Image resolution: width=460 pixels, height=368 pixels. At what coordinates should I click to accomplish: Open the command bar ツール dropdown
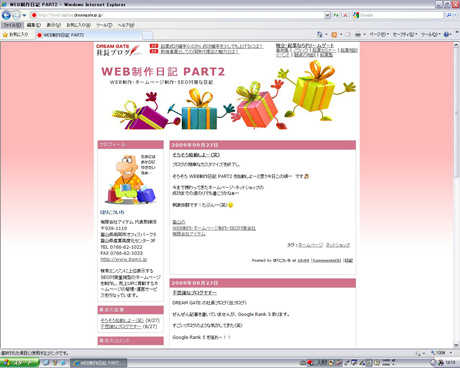(x=431, y=34)
